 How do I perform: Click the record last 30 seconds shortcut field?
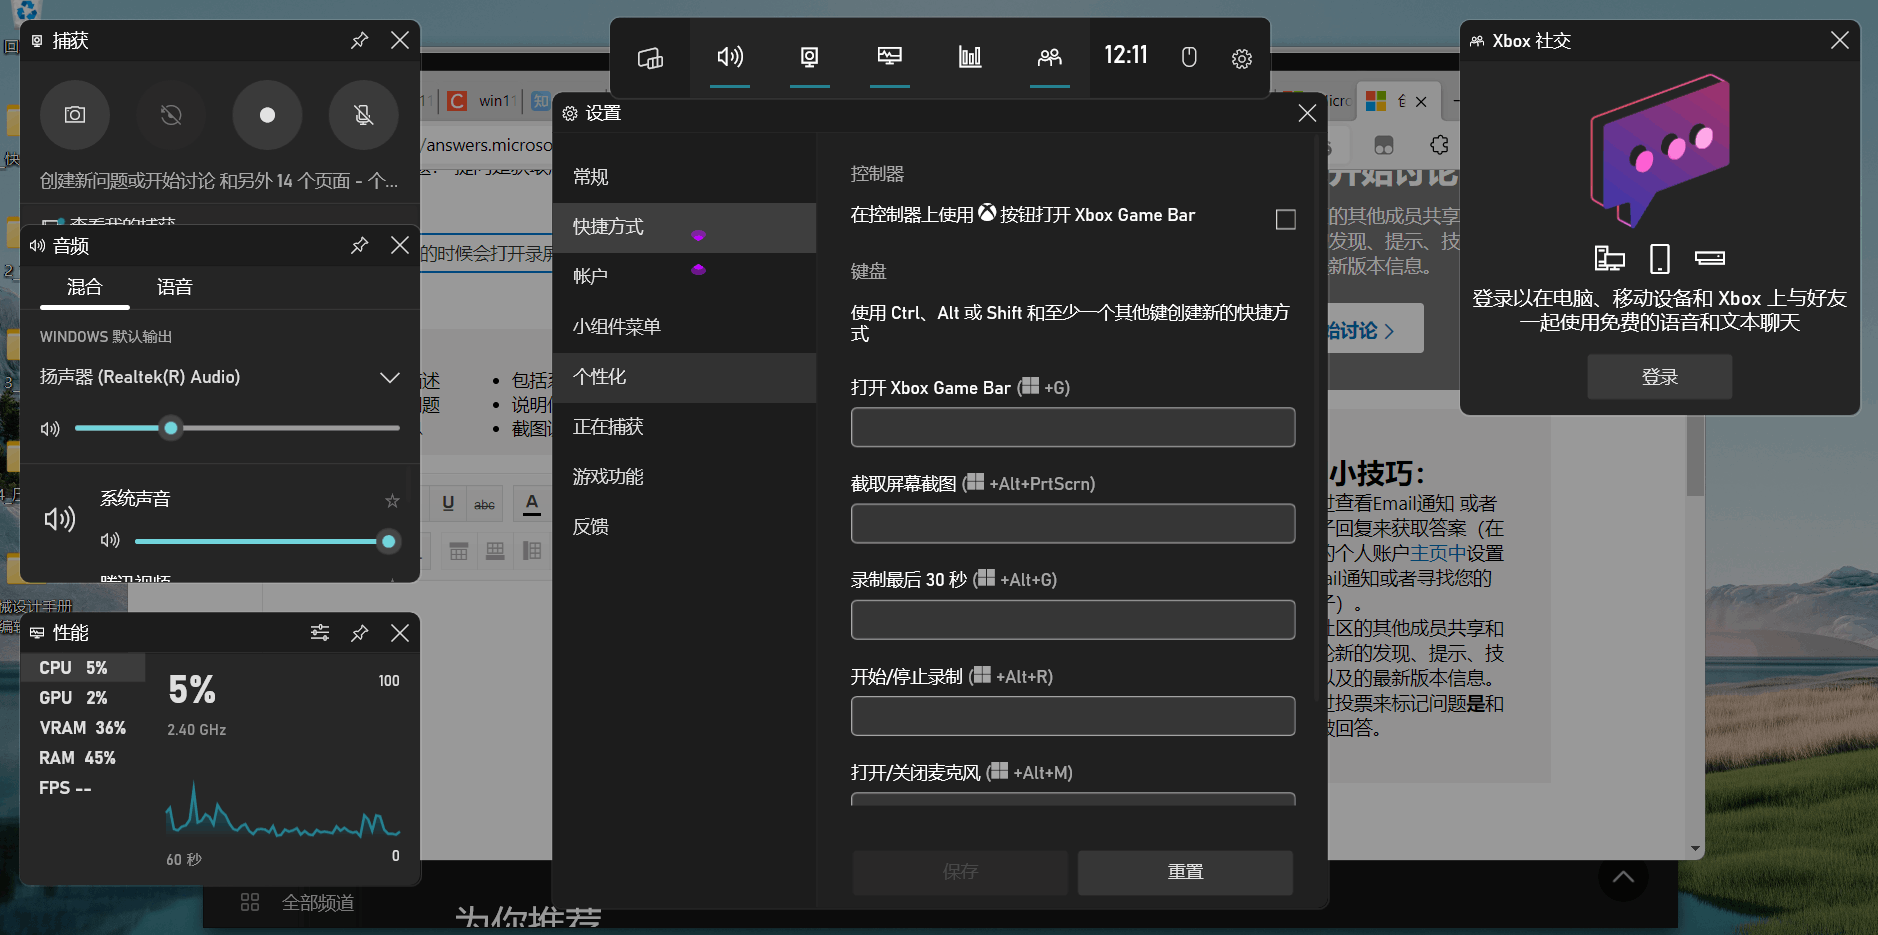(1073, 619)
